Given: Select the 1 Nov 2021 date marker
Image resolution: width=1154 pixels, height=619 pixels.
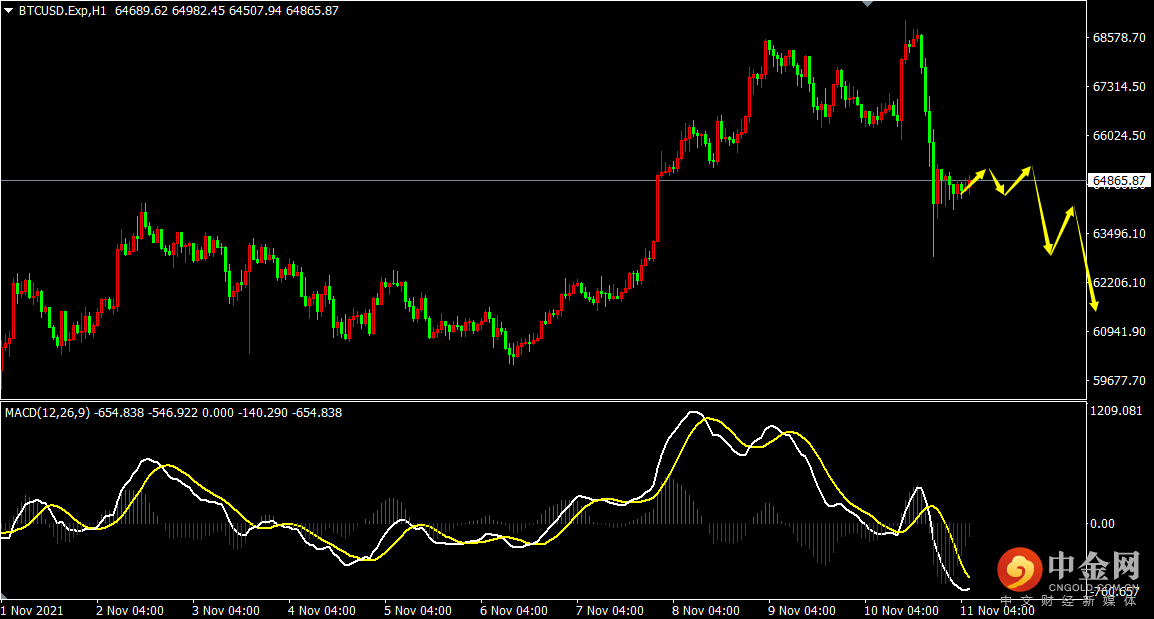Looking at the screenshot, I should click(x=32, y=611).
